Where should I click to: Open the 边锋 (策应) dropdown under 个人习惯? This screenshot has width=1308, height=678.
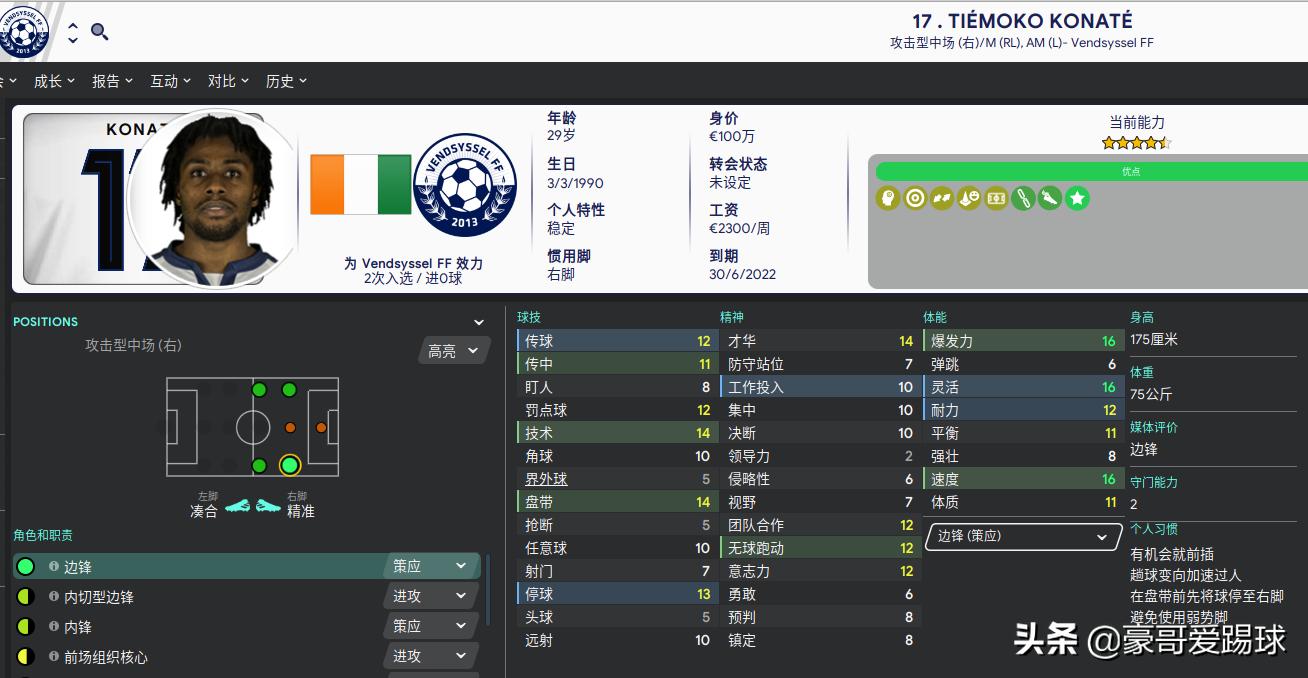[x=1021, y=537]
